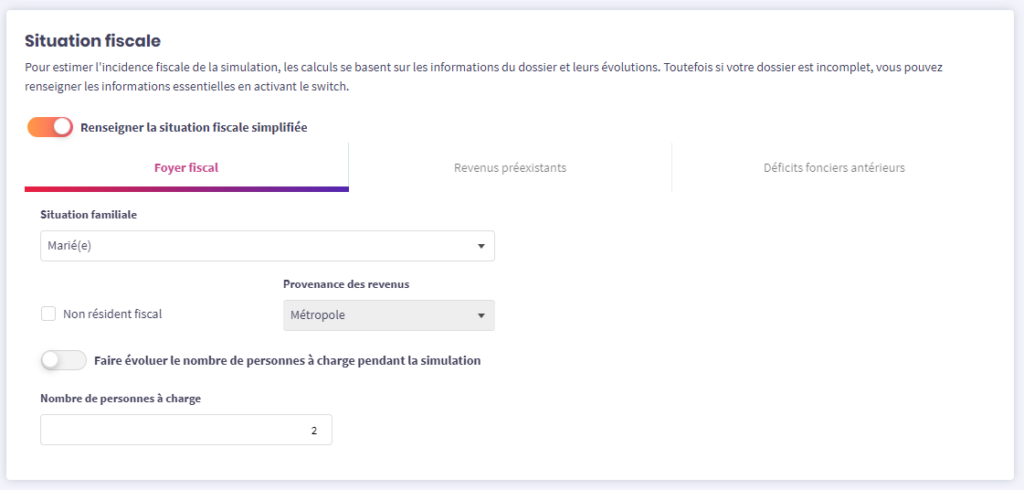This screenshot has height=490, width=1024.
Task: Click the arrow beside Marié(e)
Action: point(480,246)
